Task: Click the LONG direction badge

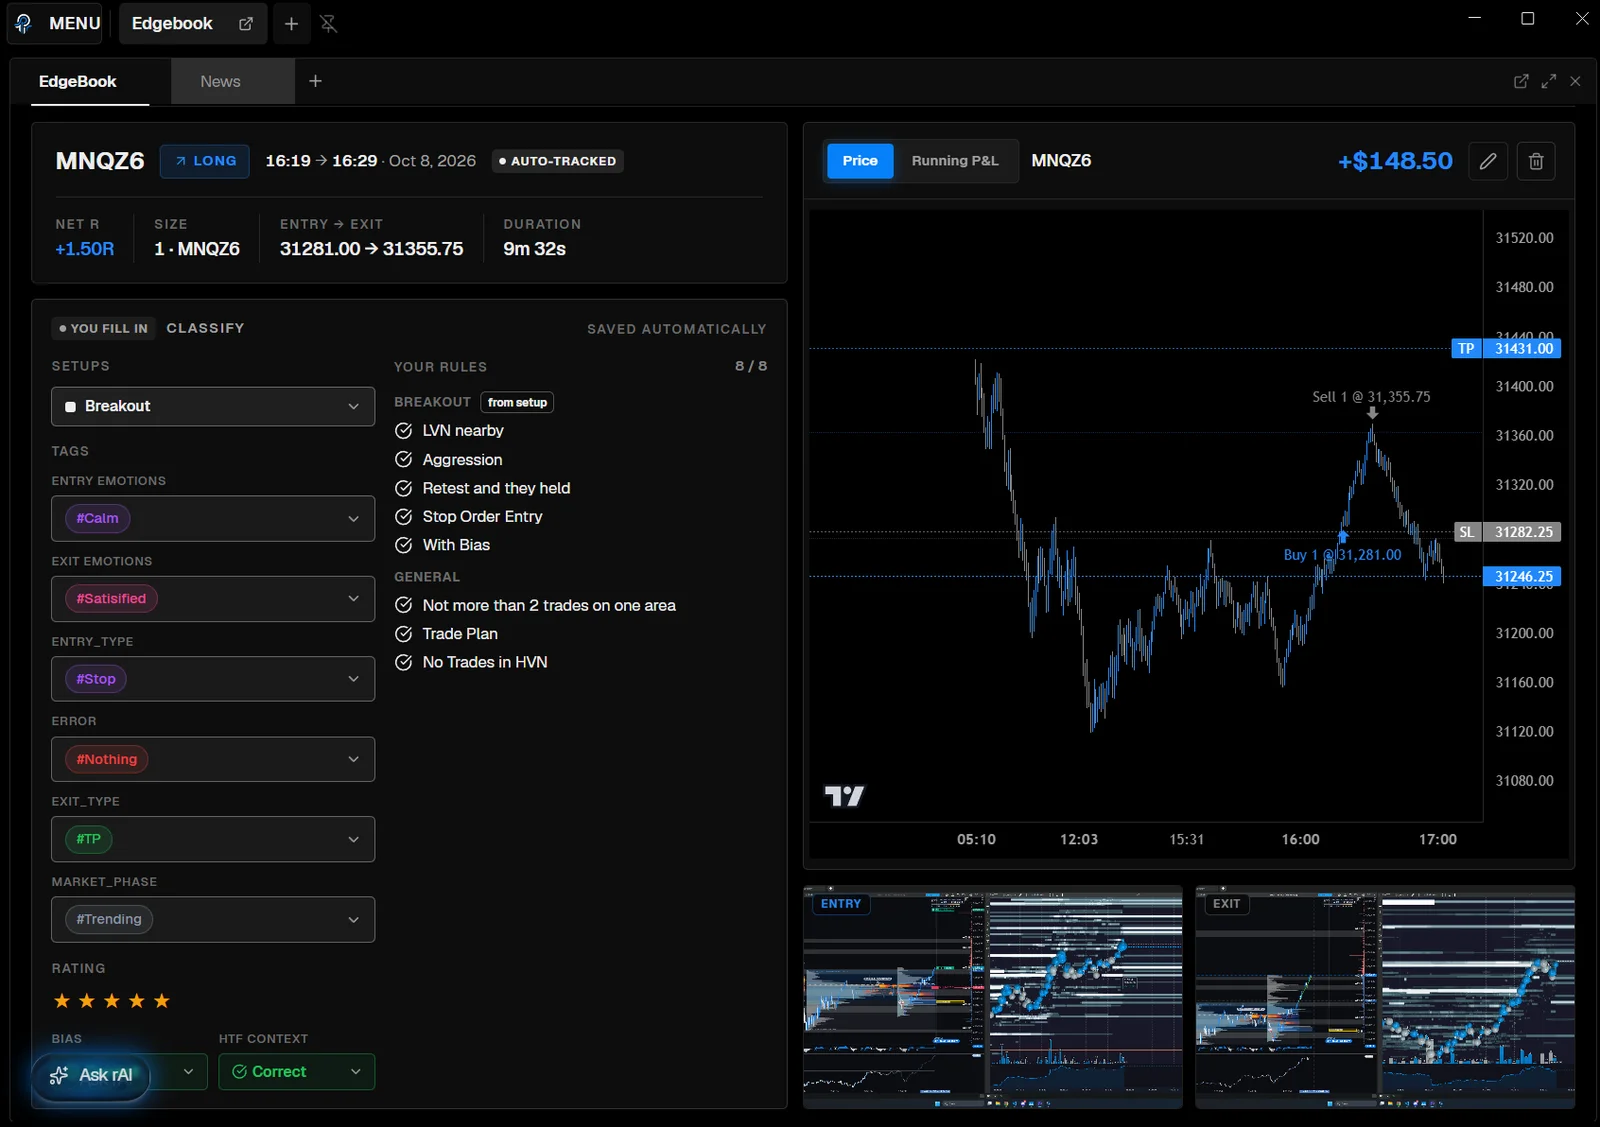Action: [205, 161]
